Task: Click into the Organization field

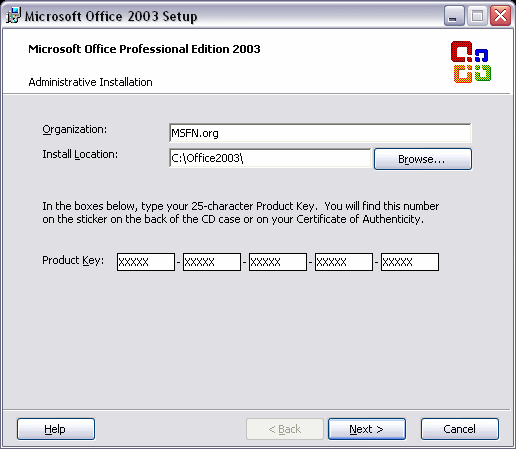Action: tap(320, 133)
